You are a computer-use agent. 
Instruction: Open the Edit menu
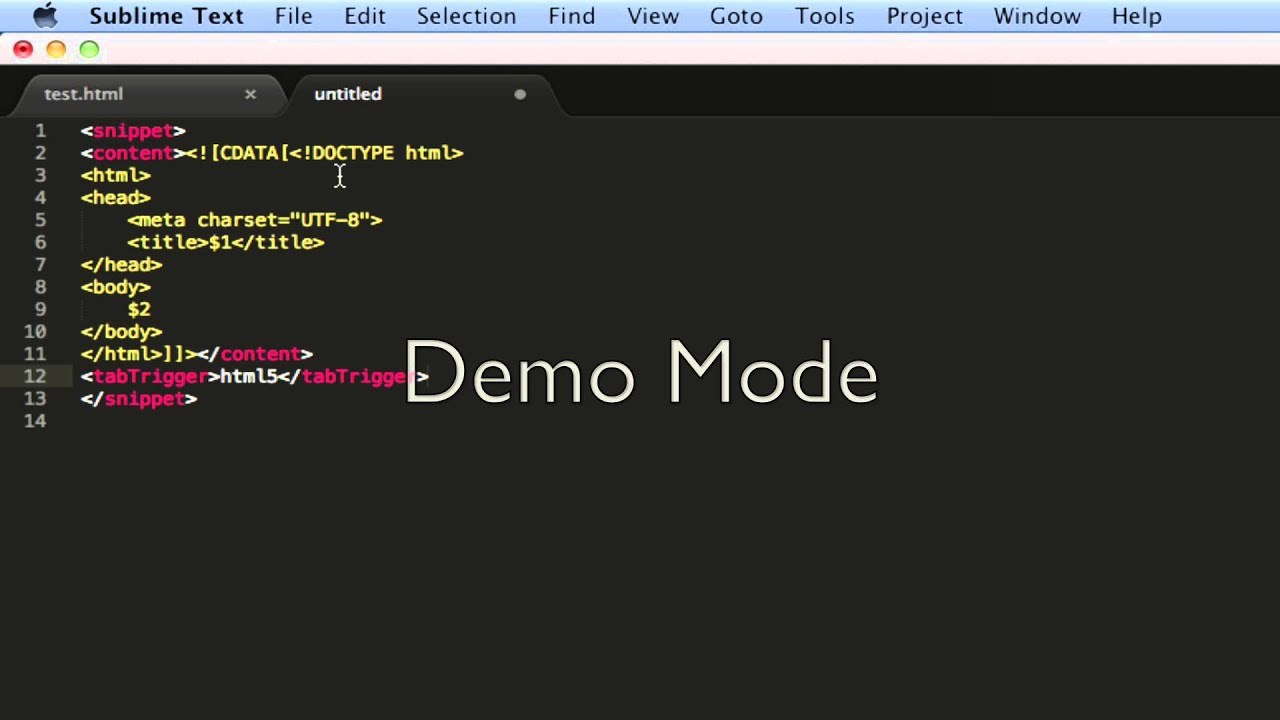(365, 16)
